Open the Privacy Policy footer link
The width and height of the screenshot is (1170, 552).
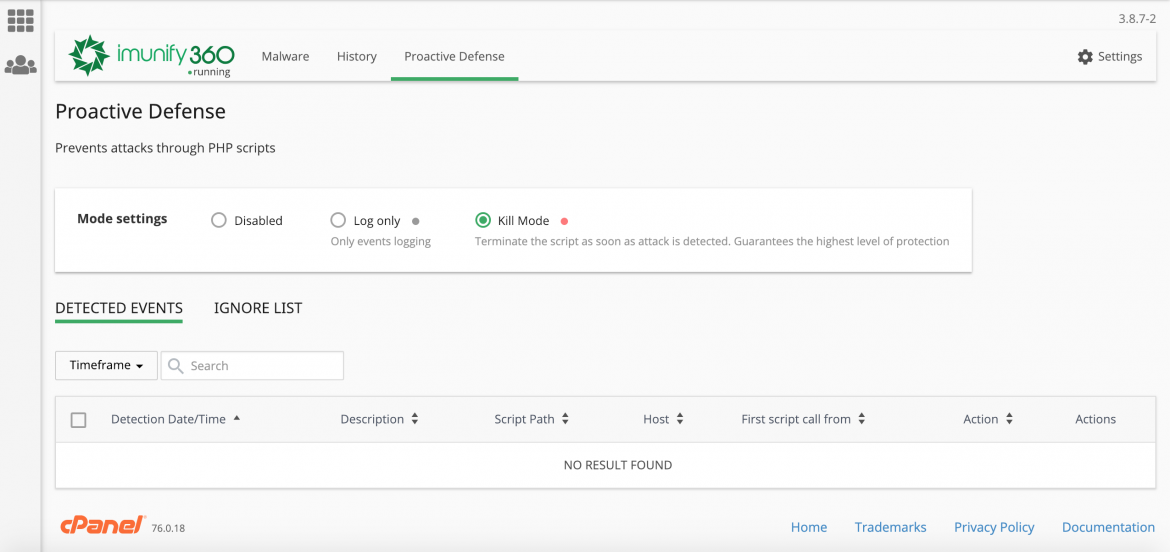[994, 527]
